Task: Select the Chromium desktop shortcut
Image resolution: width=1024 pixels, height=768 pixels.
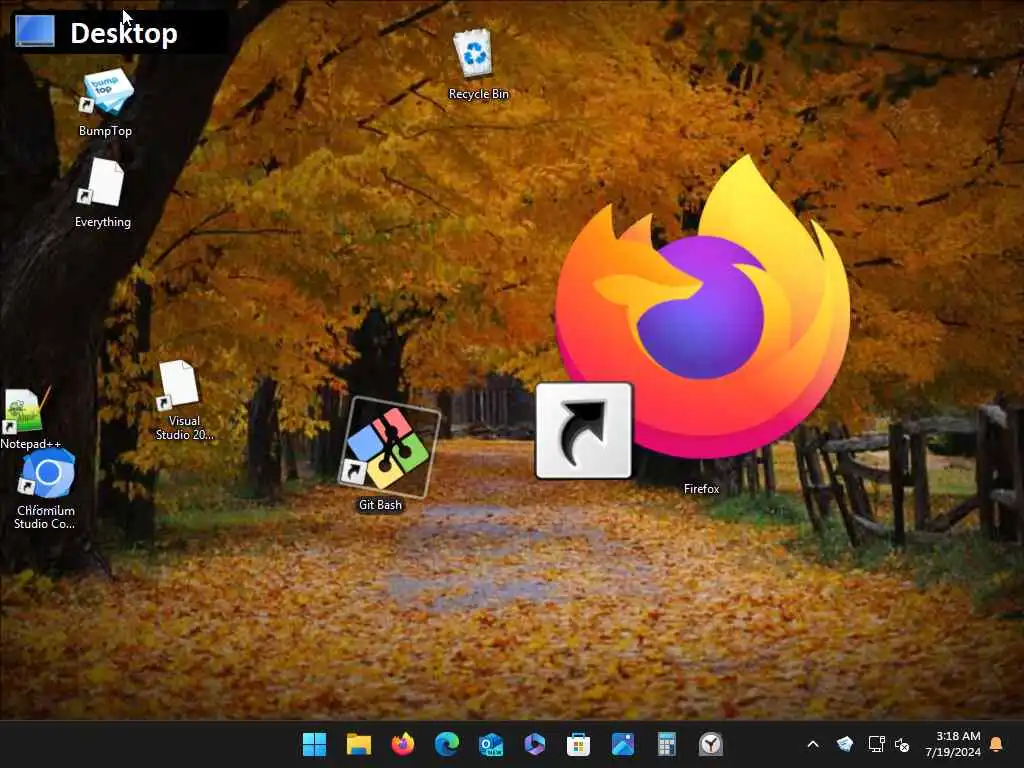Action: (x=46, y=473)
